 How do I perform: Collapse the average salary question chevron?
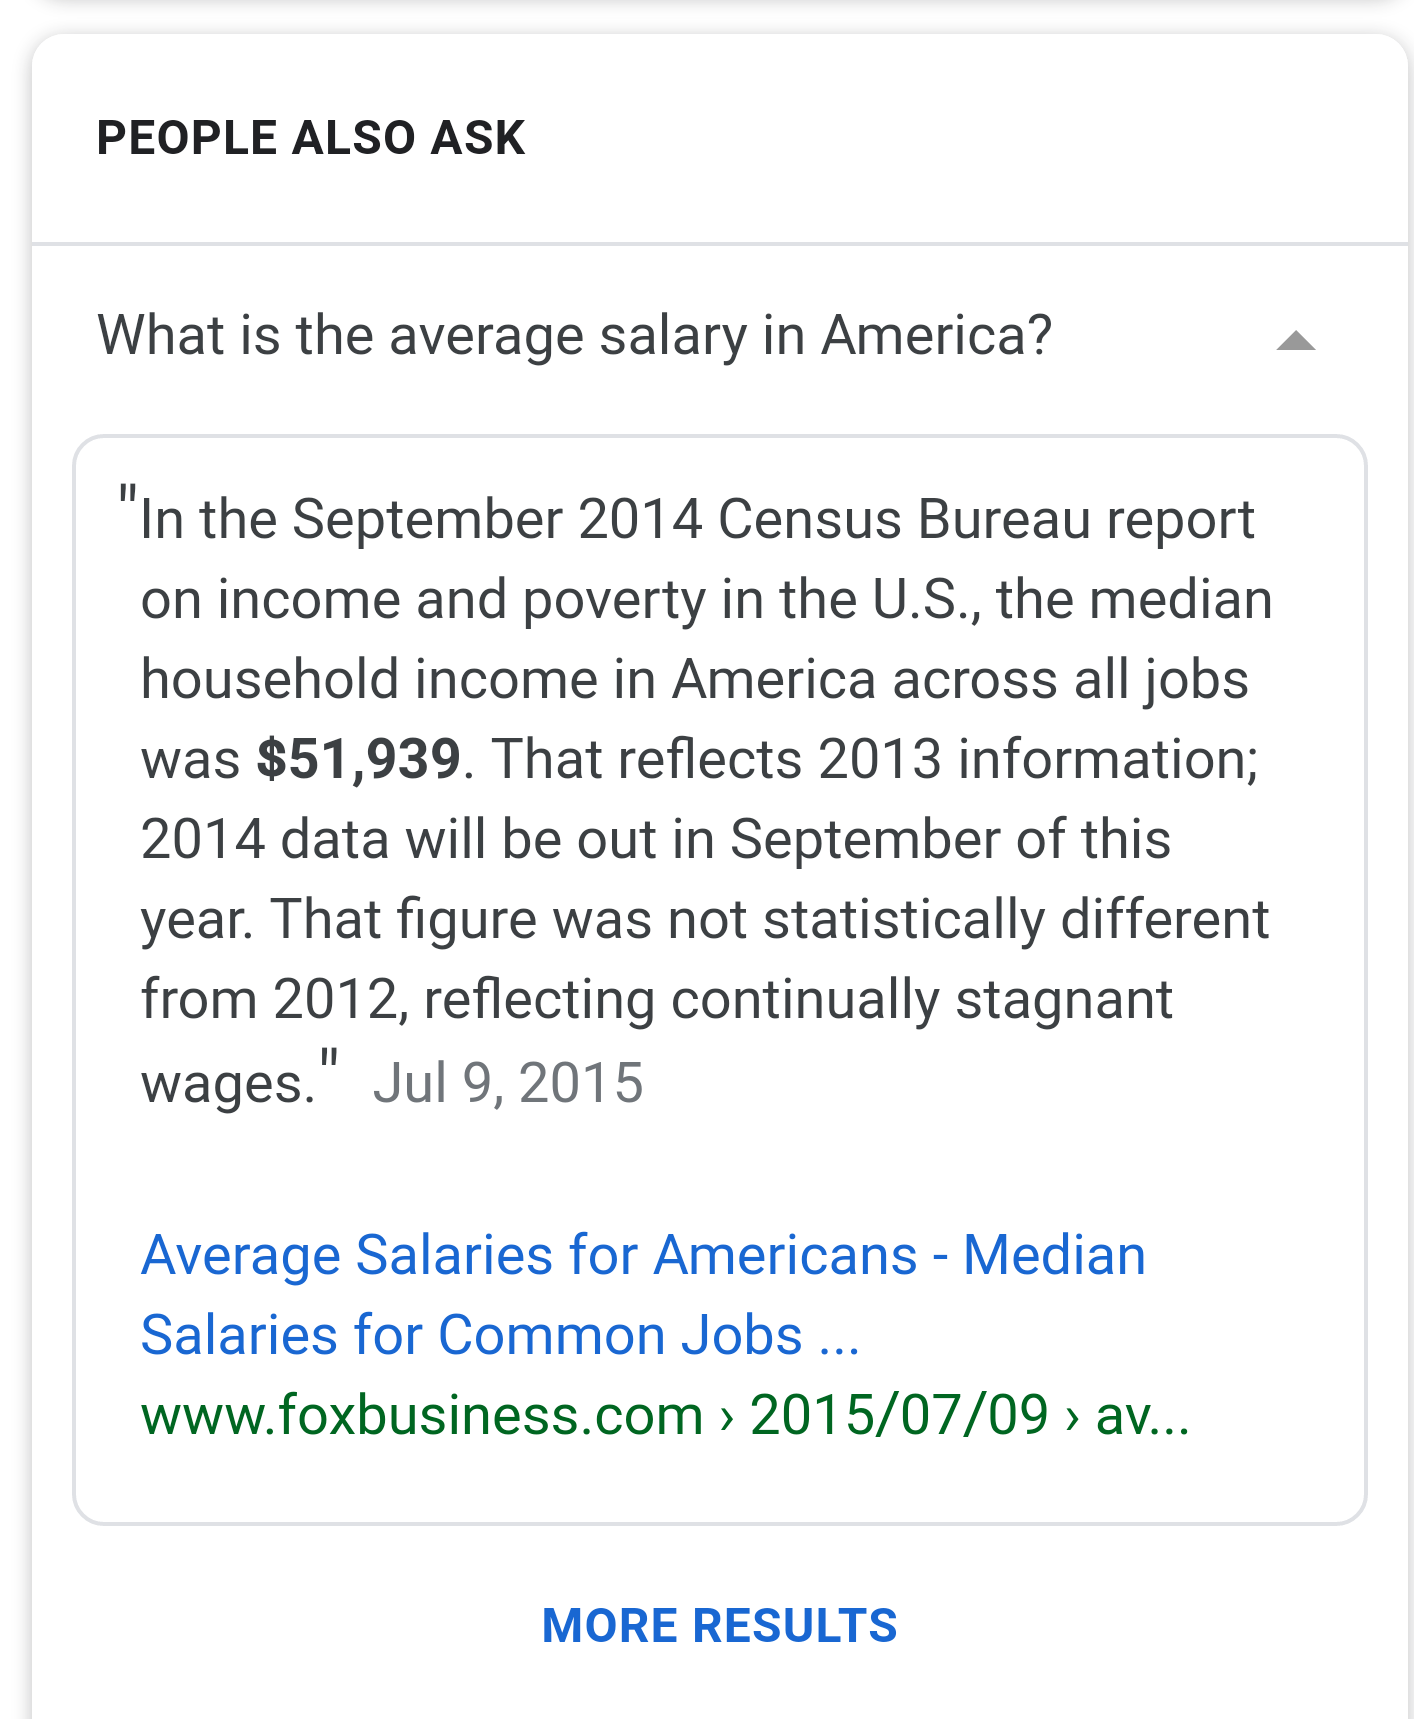(x=1295, y=341)
